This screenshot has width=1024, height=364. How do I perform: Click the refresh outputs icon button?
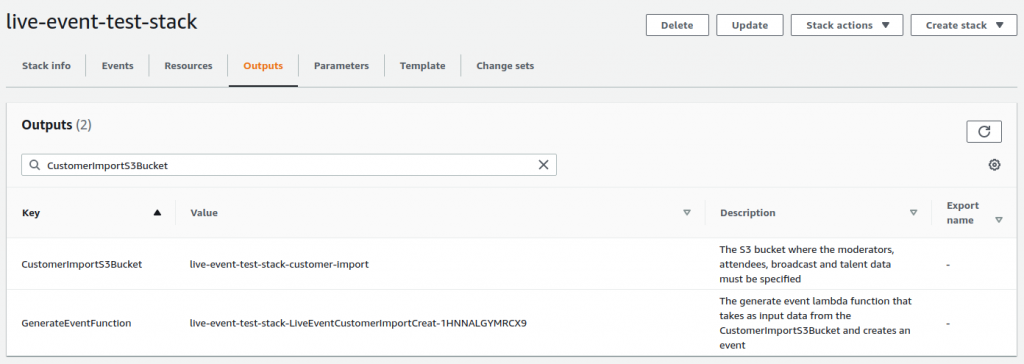point(984,131)
